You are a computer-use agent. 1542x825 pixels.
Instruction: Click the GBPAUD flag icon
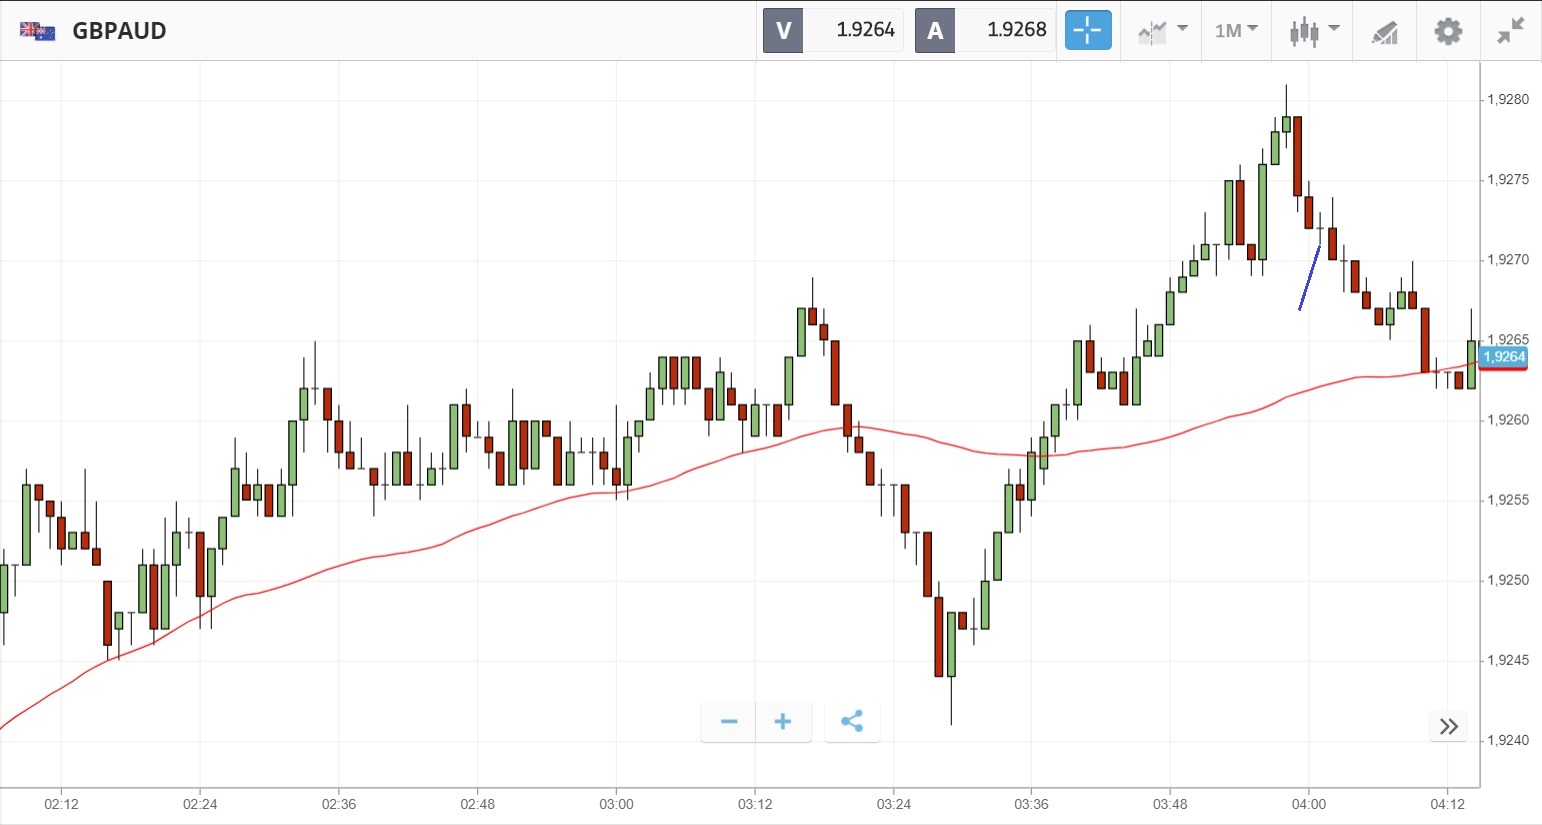point(38,31)
